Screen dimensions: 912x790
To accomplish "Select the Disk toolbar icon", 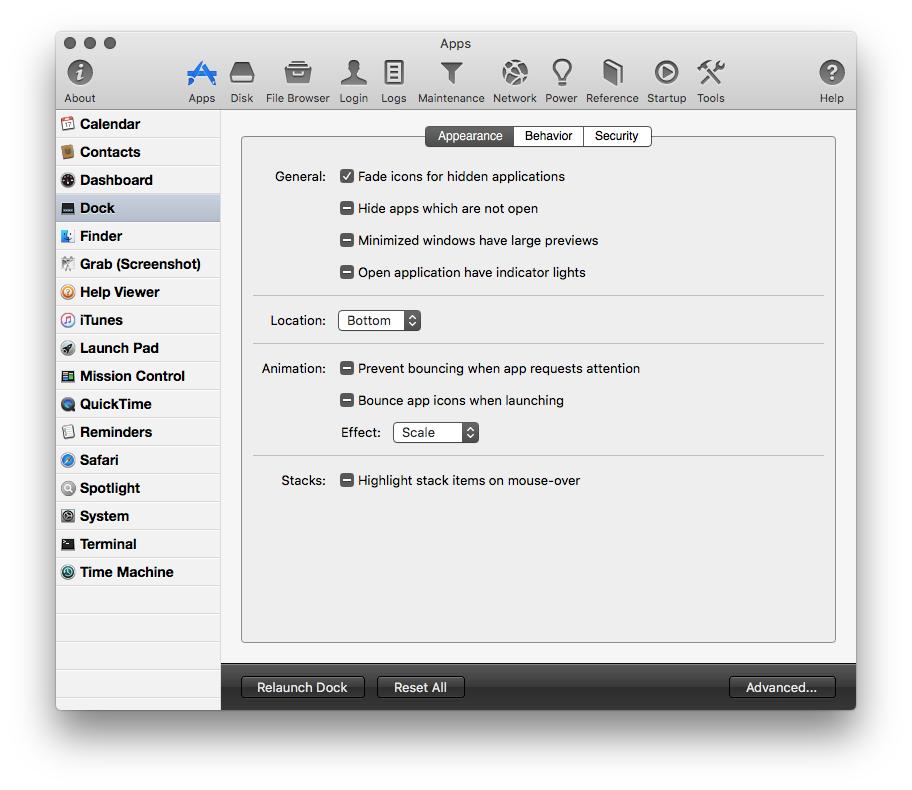I will tap(242, 73).
